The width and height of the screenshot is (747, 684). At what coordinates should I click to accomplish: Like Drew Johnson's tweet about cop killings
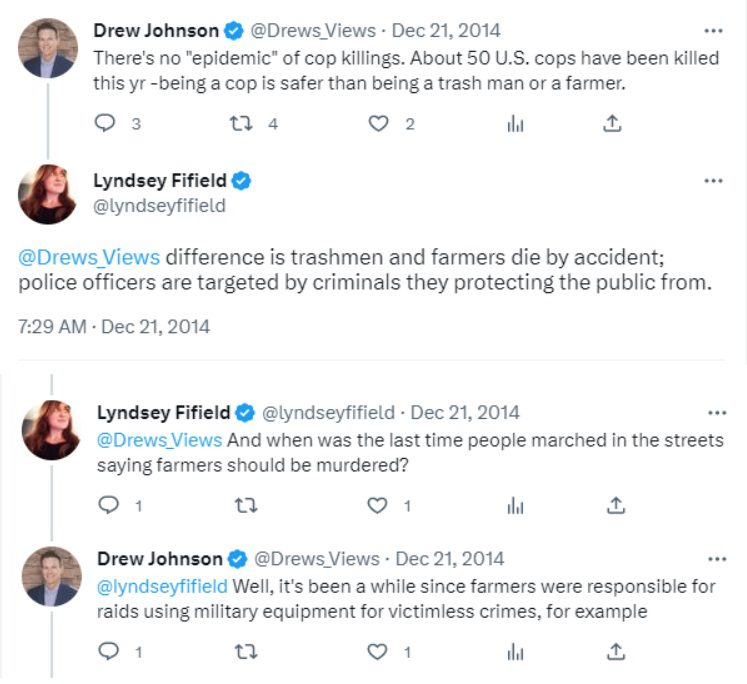(x=378, y=124)
